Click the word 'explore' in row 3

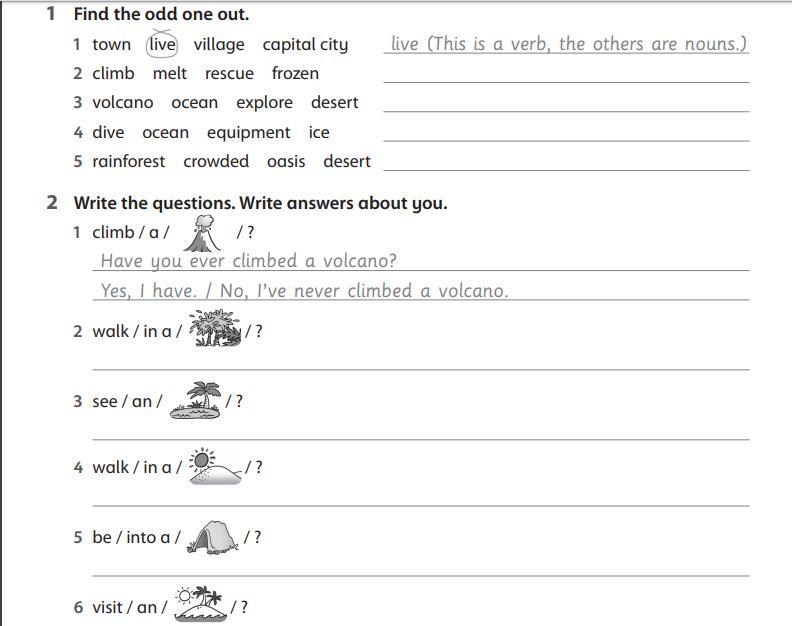264,103
